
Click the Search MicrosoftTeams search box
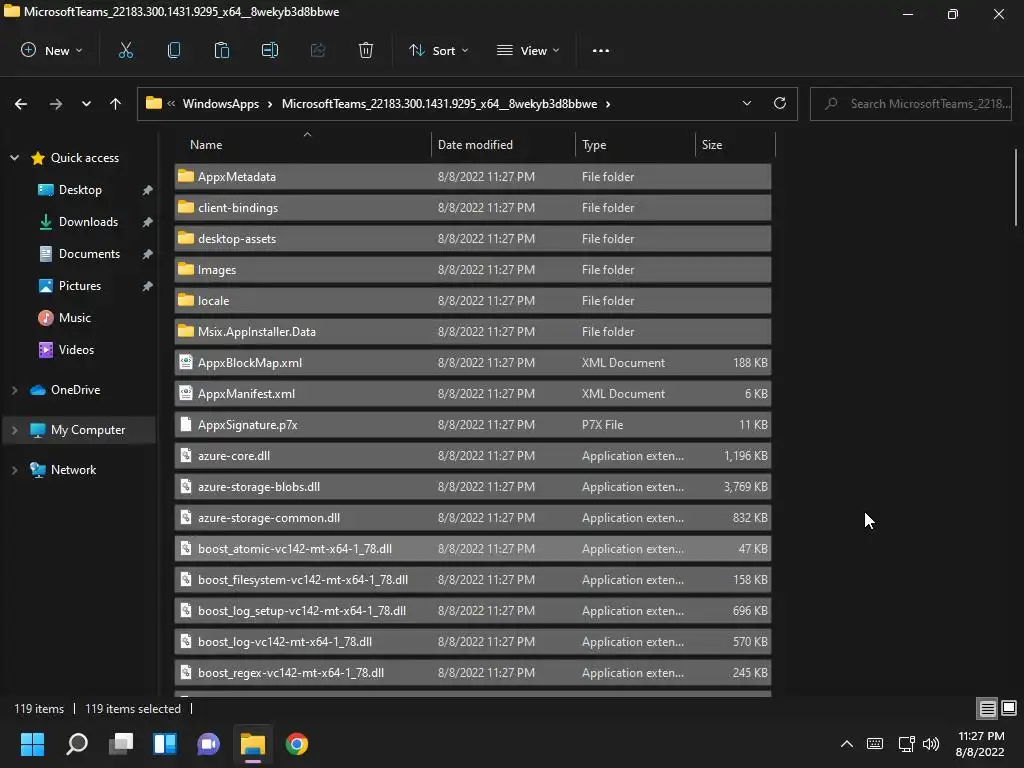(x=910, y=104)
